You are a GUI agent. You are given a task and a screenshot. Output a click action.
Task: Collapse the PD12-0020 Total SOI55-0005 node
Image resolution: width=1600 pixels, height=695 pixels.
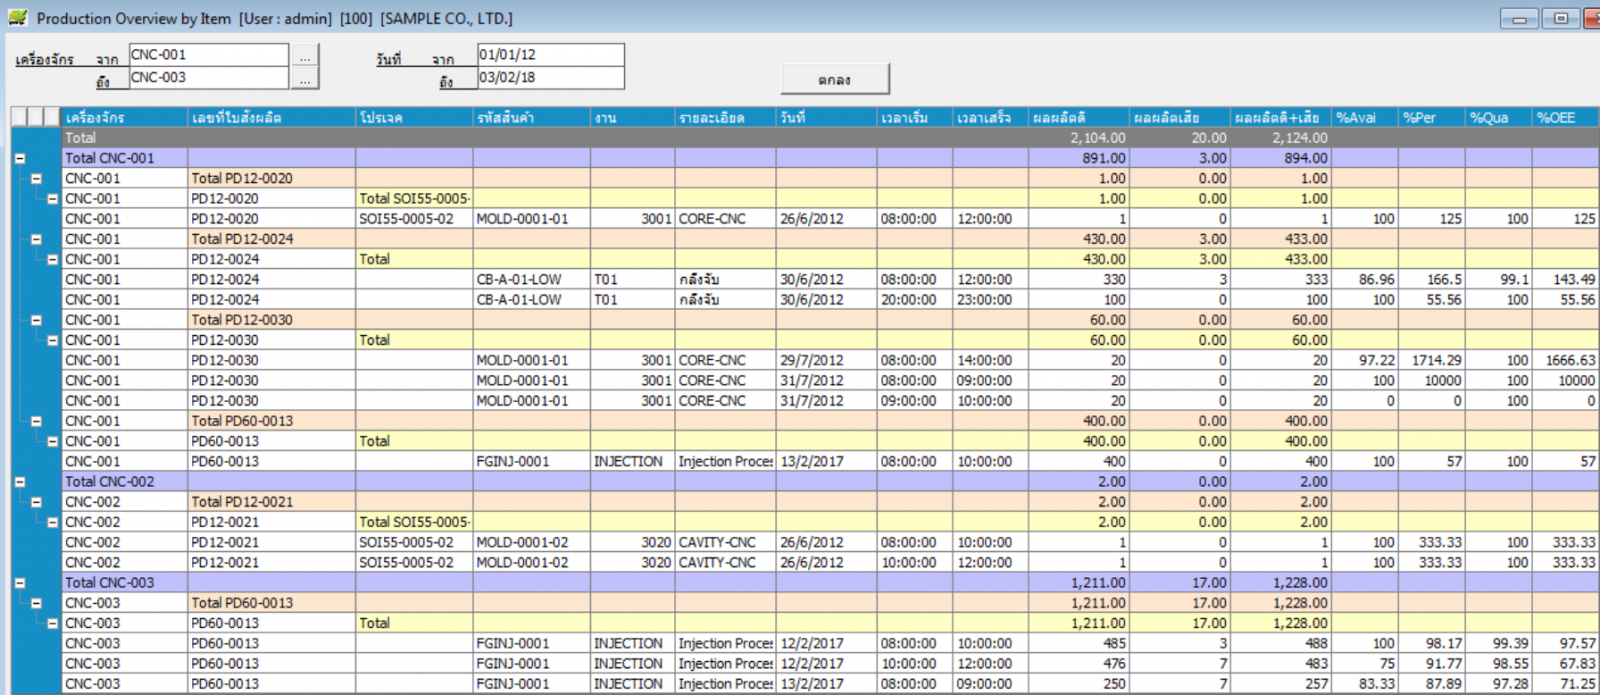point(53,199)
